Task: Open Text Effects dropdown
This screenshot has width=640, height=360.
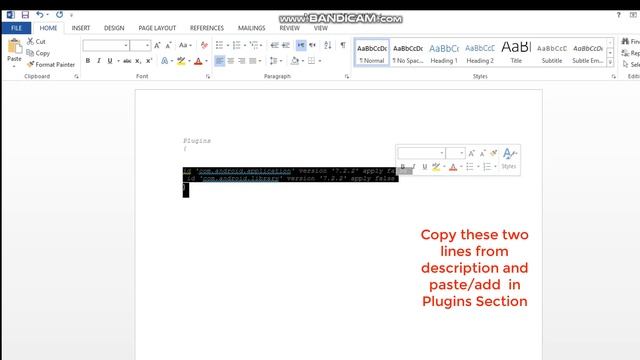Action: (x=166, y=61)
